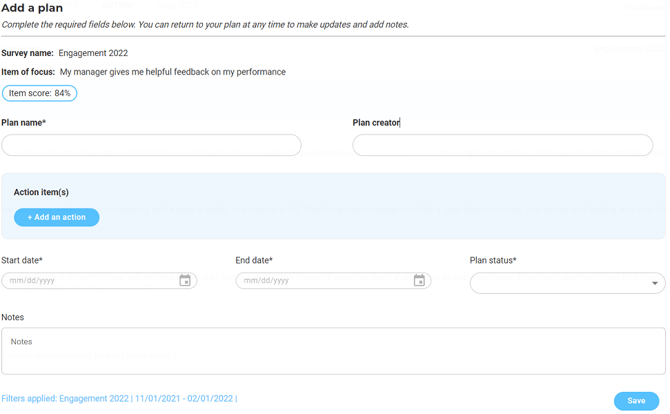
Task: Open the Start date calendar picker icon
Action: tap(185, 281)
